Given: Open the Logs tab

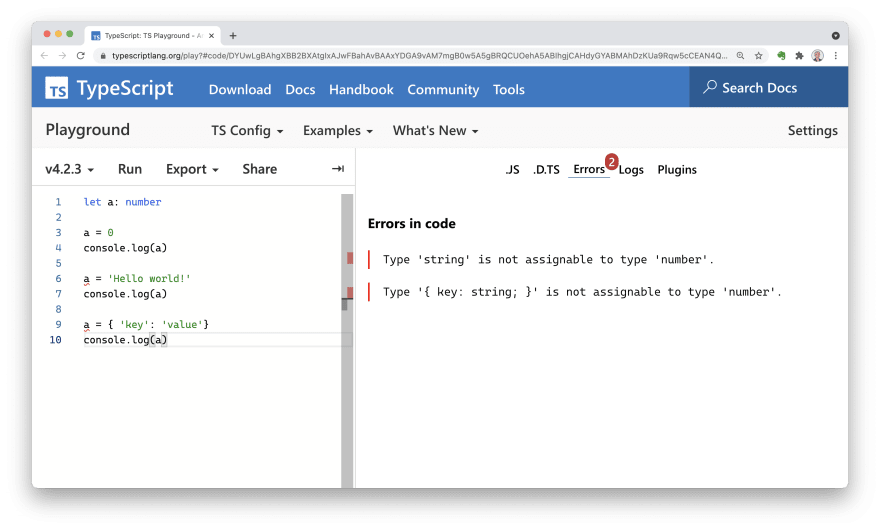Looking at the screenshot, I should (631, 170).
